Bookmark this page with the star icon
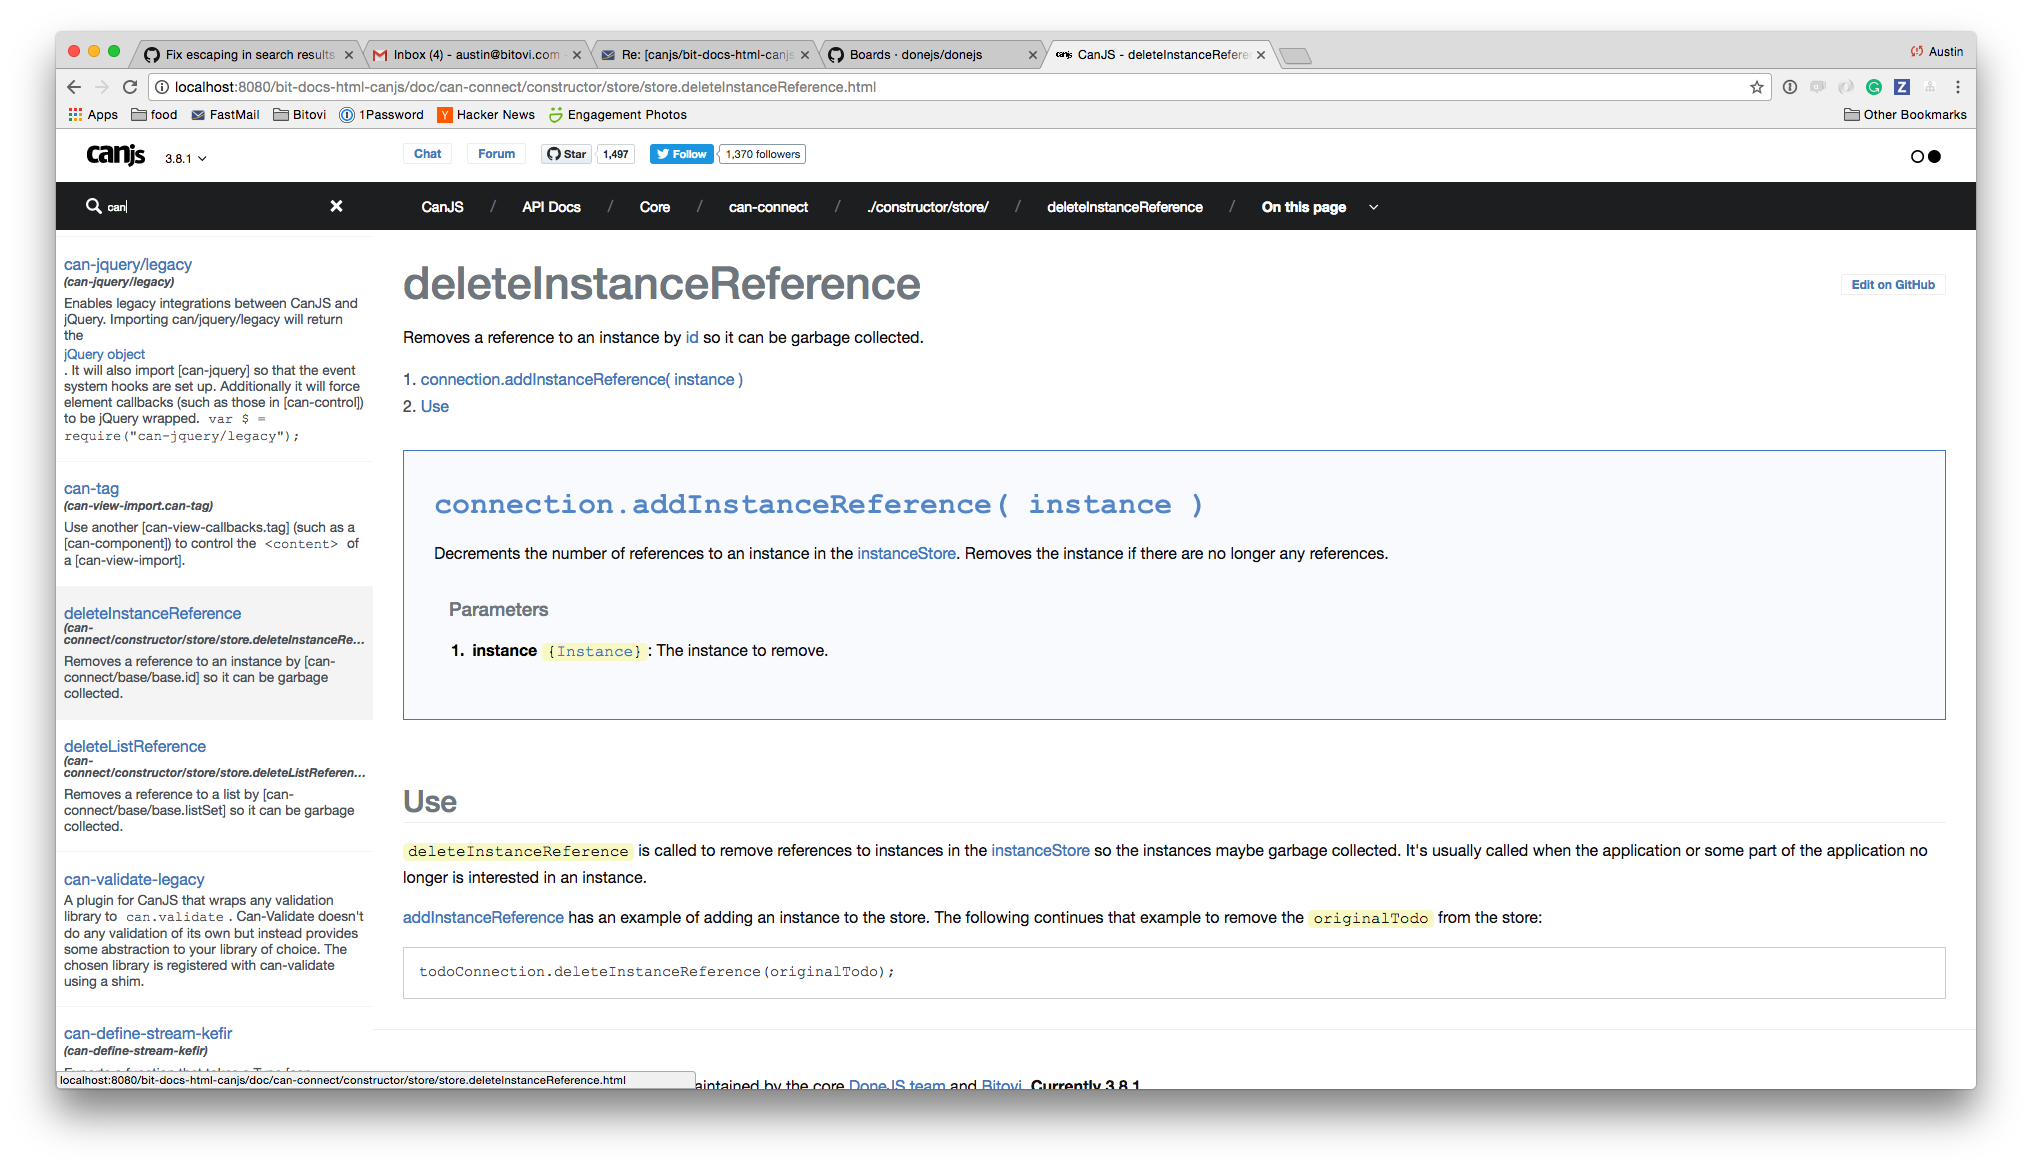 (1756, 87)
